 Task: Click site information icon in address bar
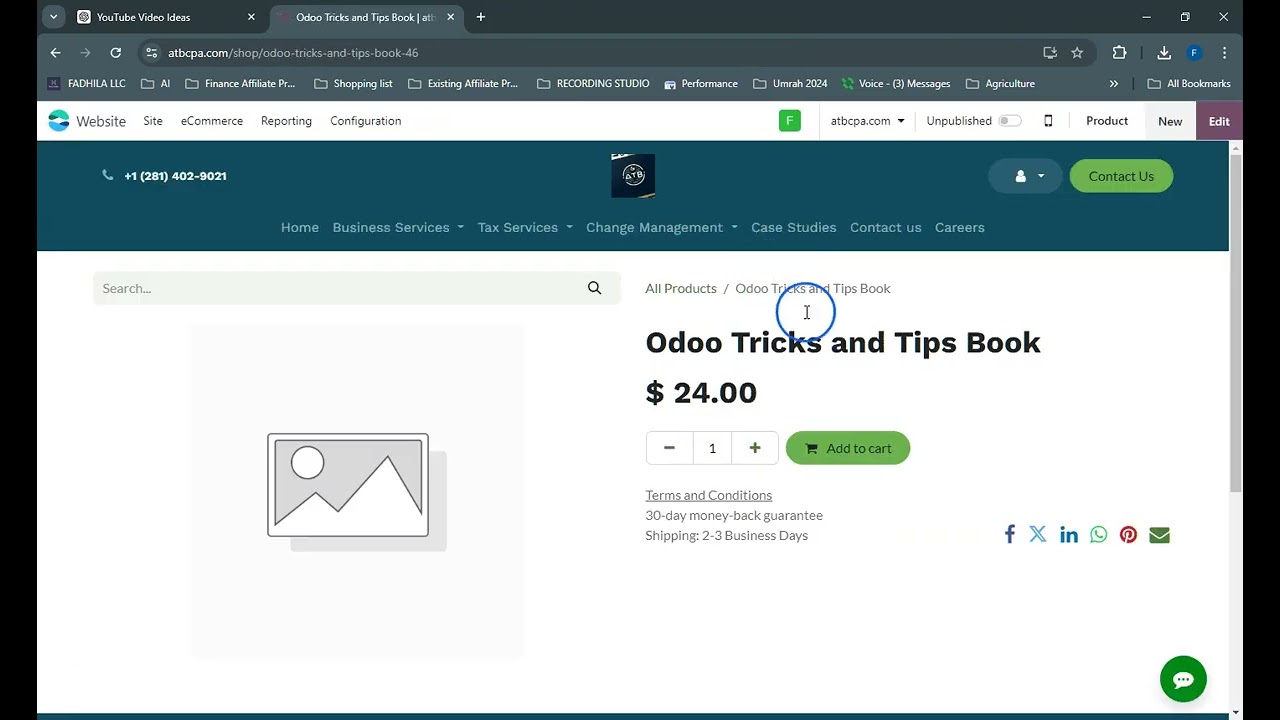(151, 53)
